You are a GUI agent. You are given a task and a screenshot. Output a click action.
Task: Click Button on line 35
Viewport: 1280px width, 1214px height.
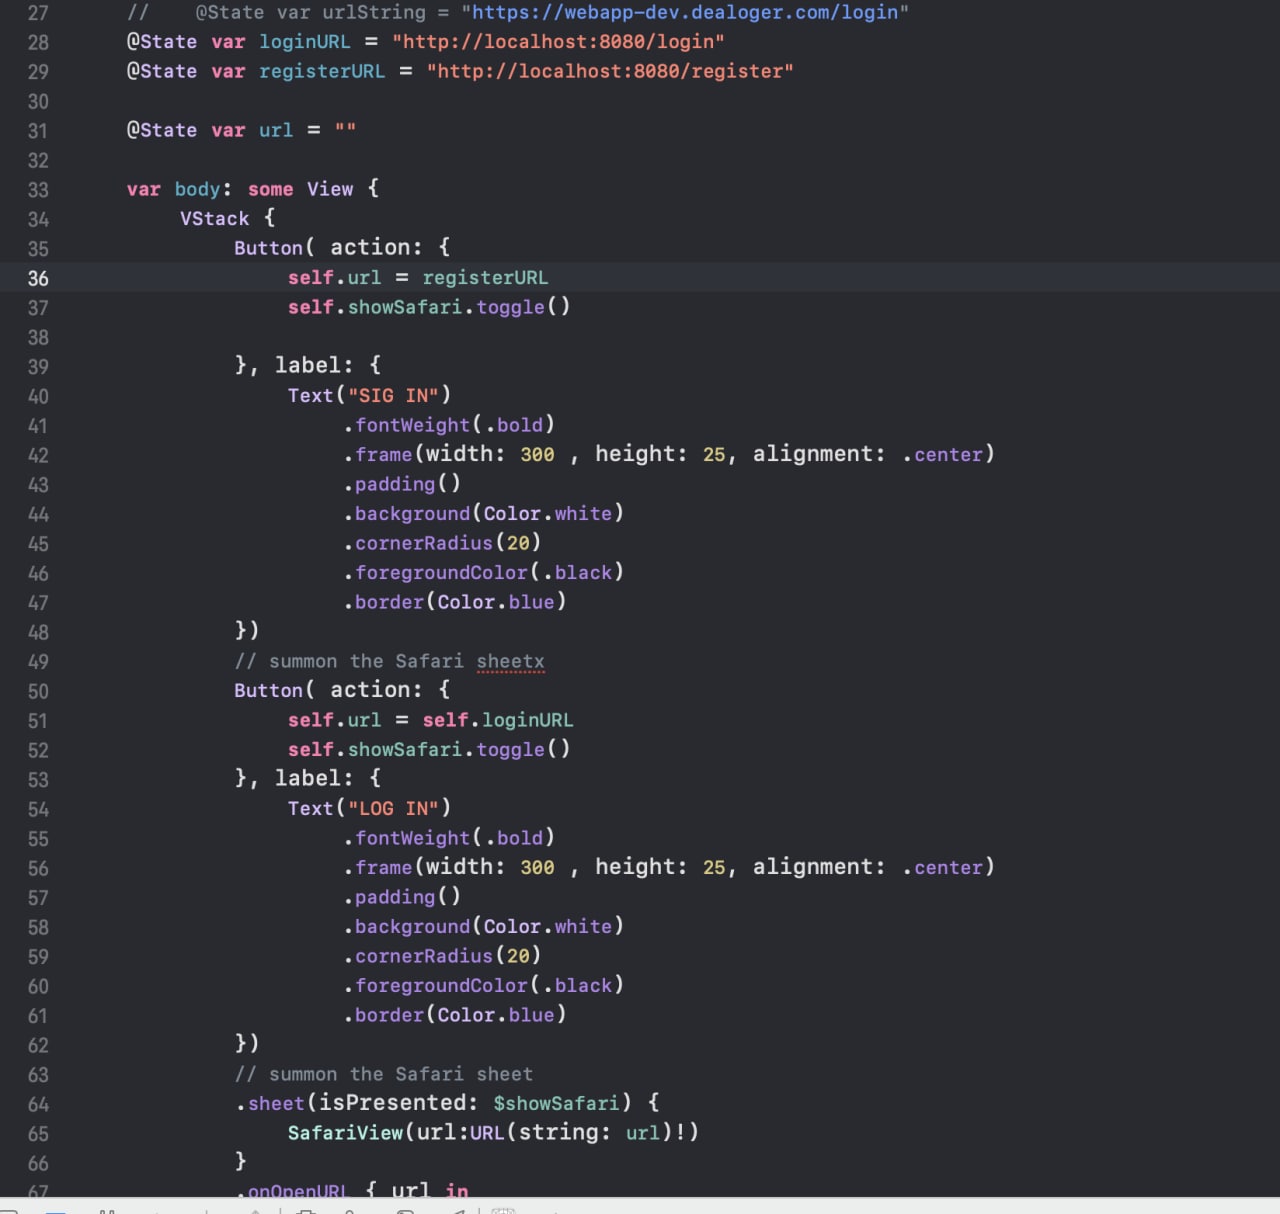(x=268, y=248)
